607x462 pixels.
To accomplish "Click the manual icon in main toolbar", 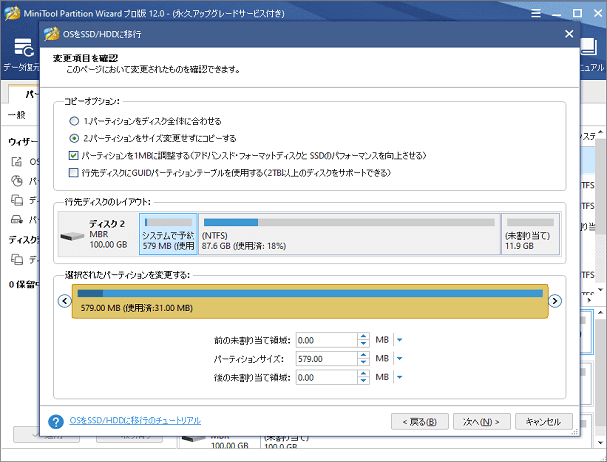I will (x=588, y=48).
